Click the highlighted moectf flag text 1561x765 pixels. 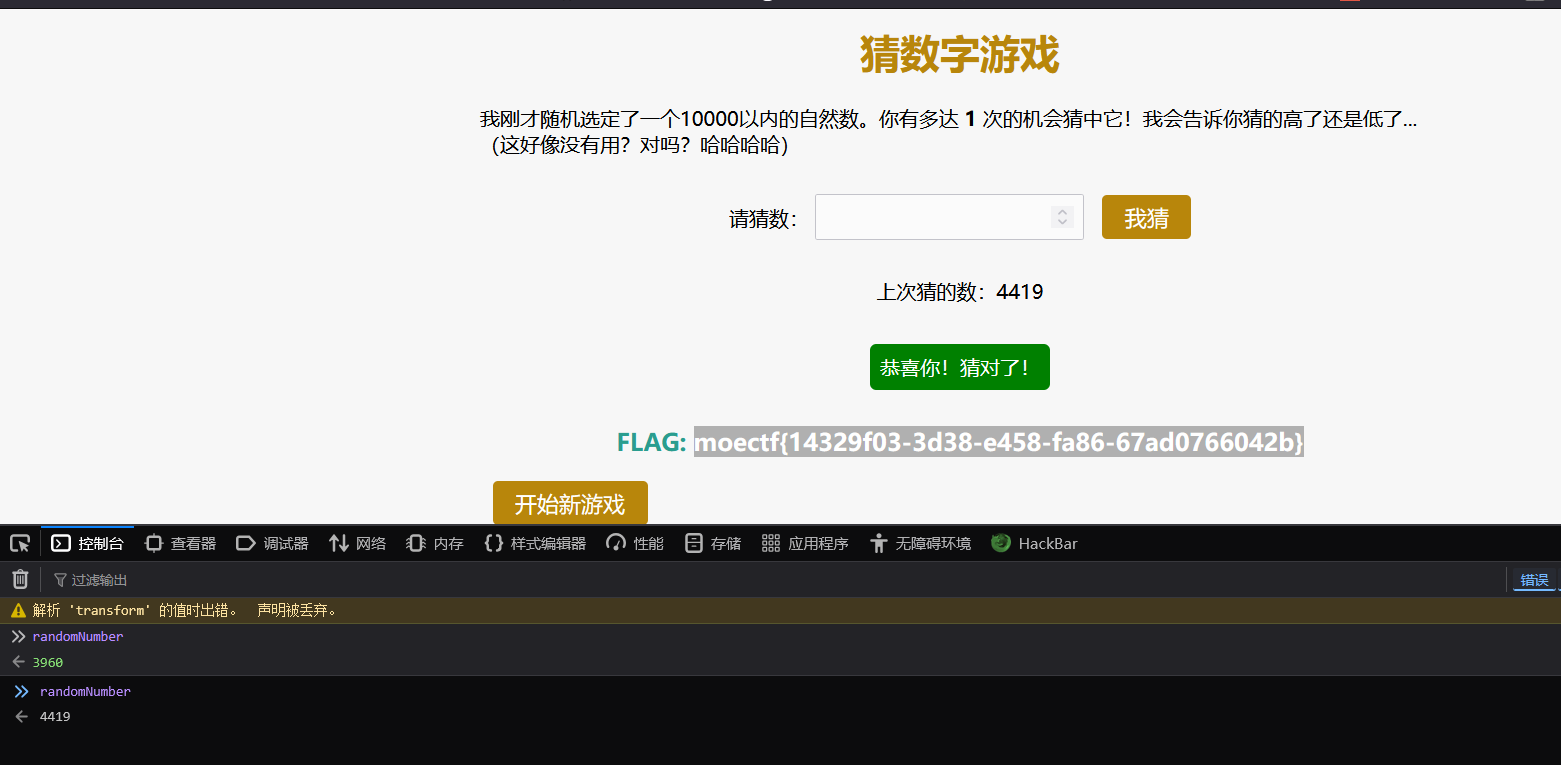point(998,441)
